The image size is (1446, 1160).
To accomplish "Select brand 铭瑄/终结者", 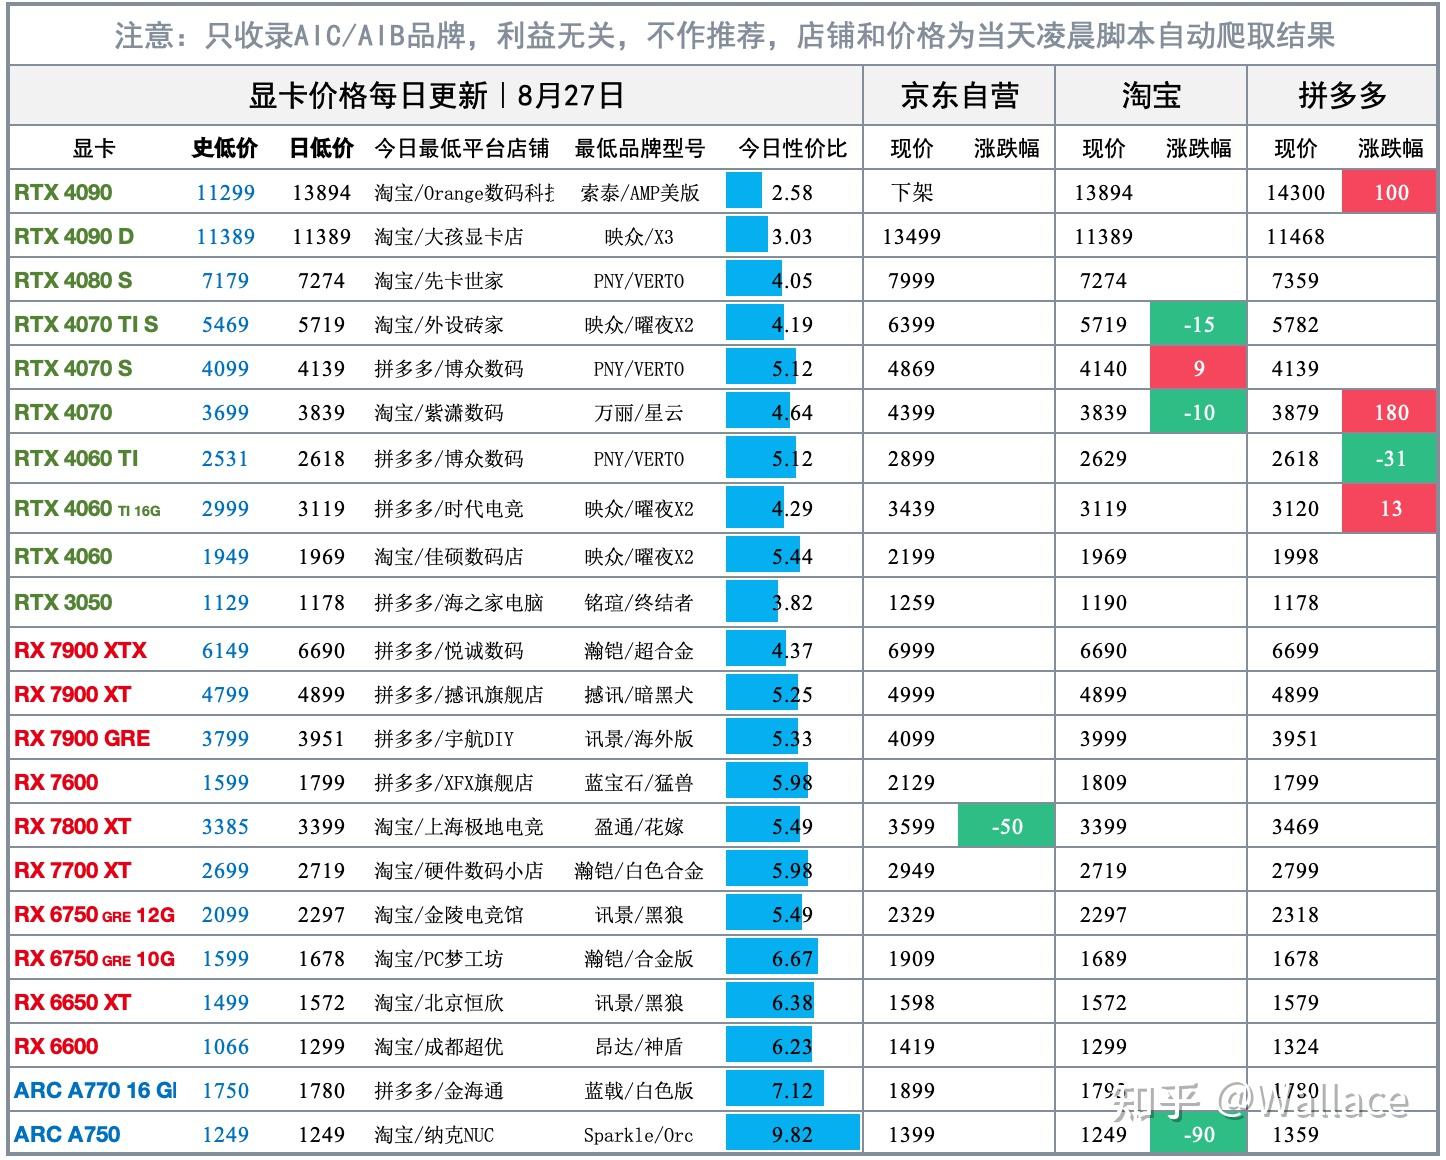I will point(639,603).
